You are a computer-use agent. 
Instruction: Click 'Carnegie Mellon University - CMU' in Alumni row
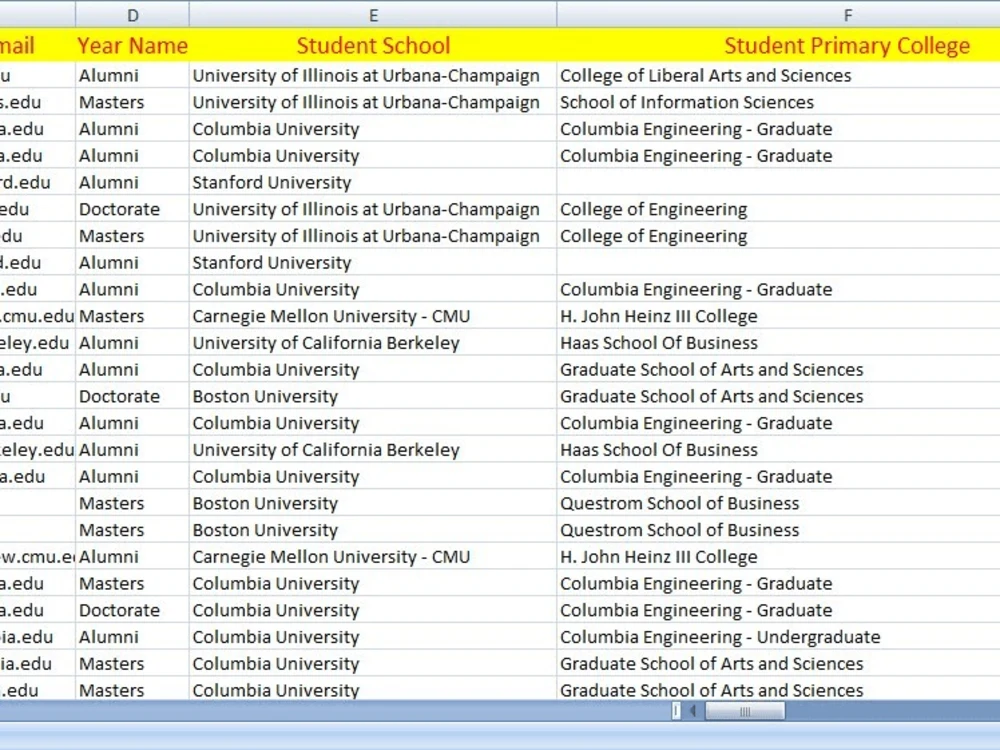(373, 556)
